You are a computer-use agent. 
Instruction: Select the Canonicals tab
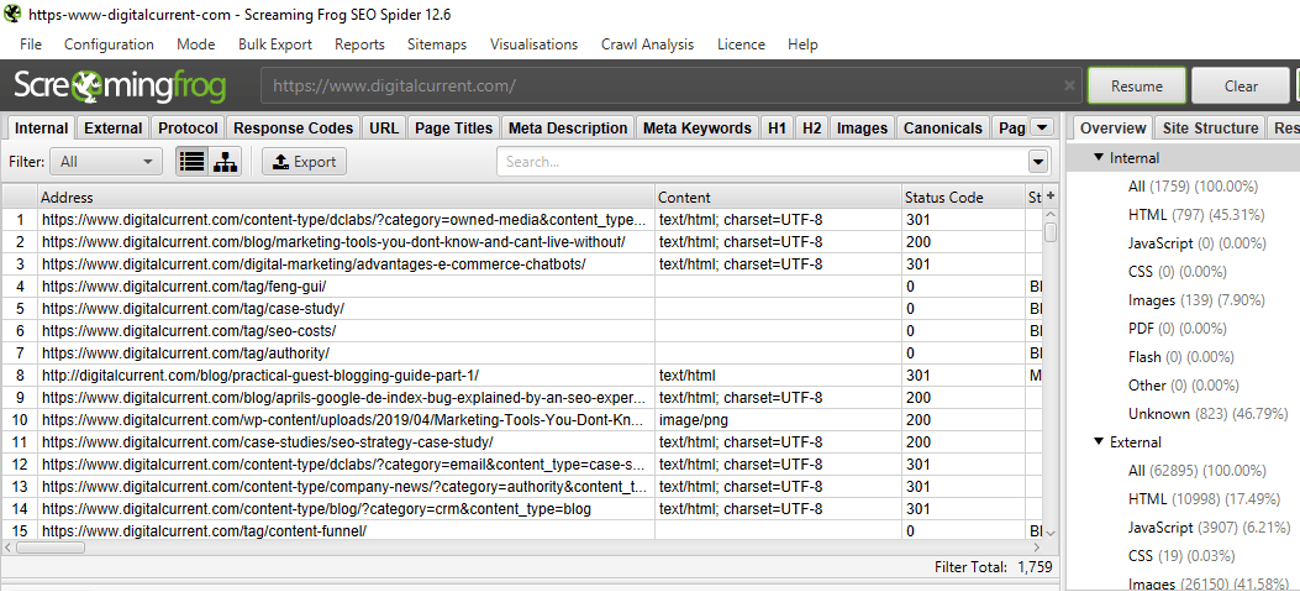point(943,128)
